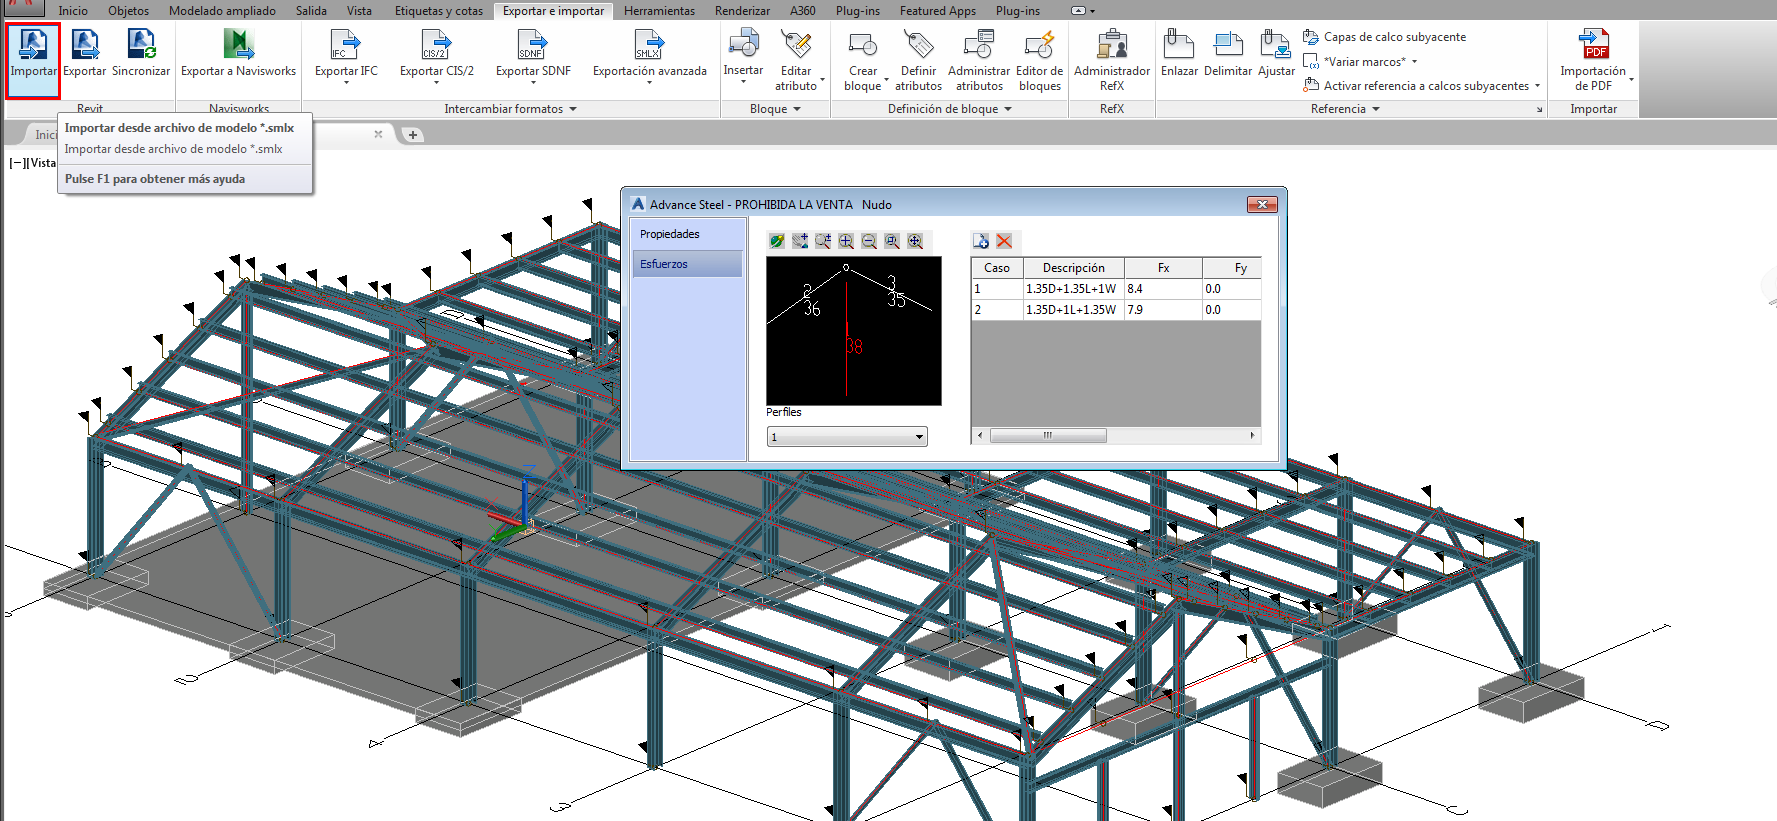Open the Salida ribbon tab

coord(311,11)
